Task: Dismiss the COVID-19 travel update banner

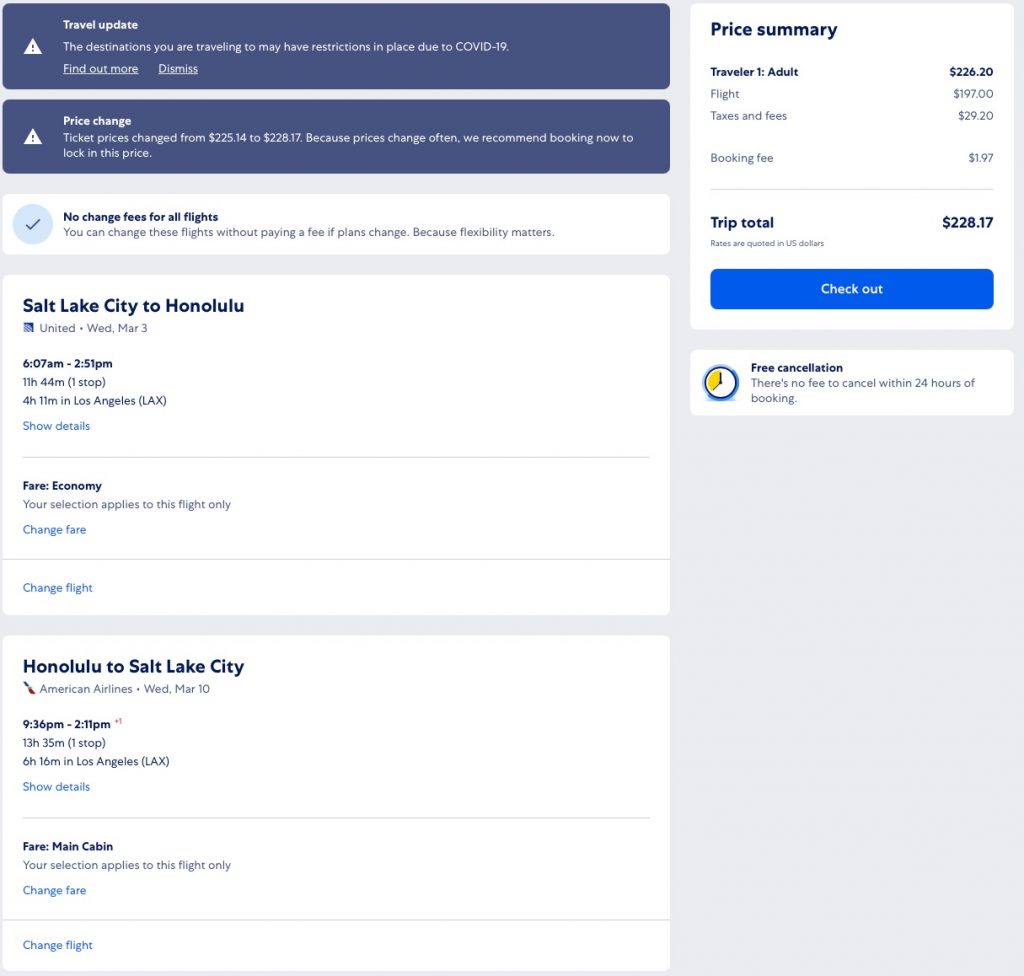Action: point(178,69)
